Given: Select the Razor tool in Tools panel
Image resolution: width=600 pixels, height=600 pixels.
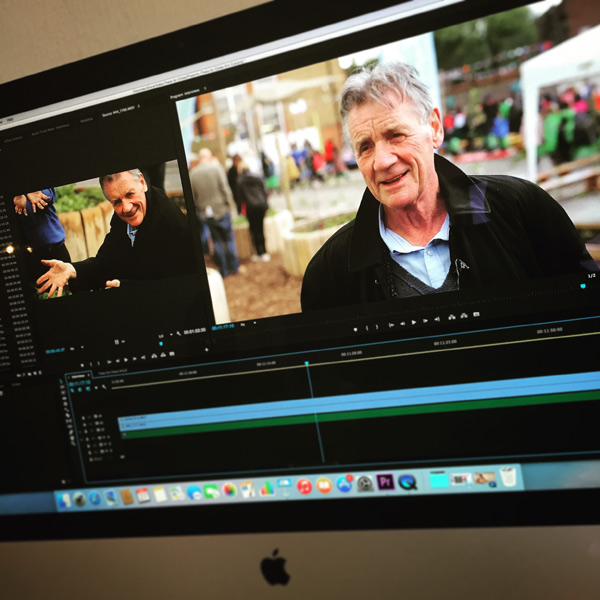Looking at the screenshot, I should (x=67, y=415).
